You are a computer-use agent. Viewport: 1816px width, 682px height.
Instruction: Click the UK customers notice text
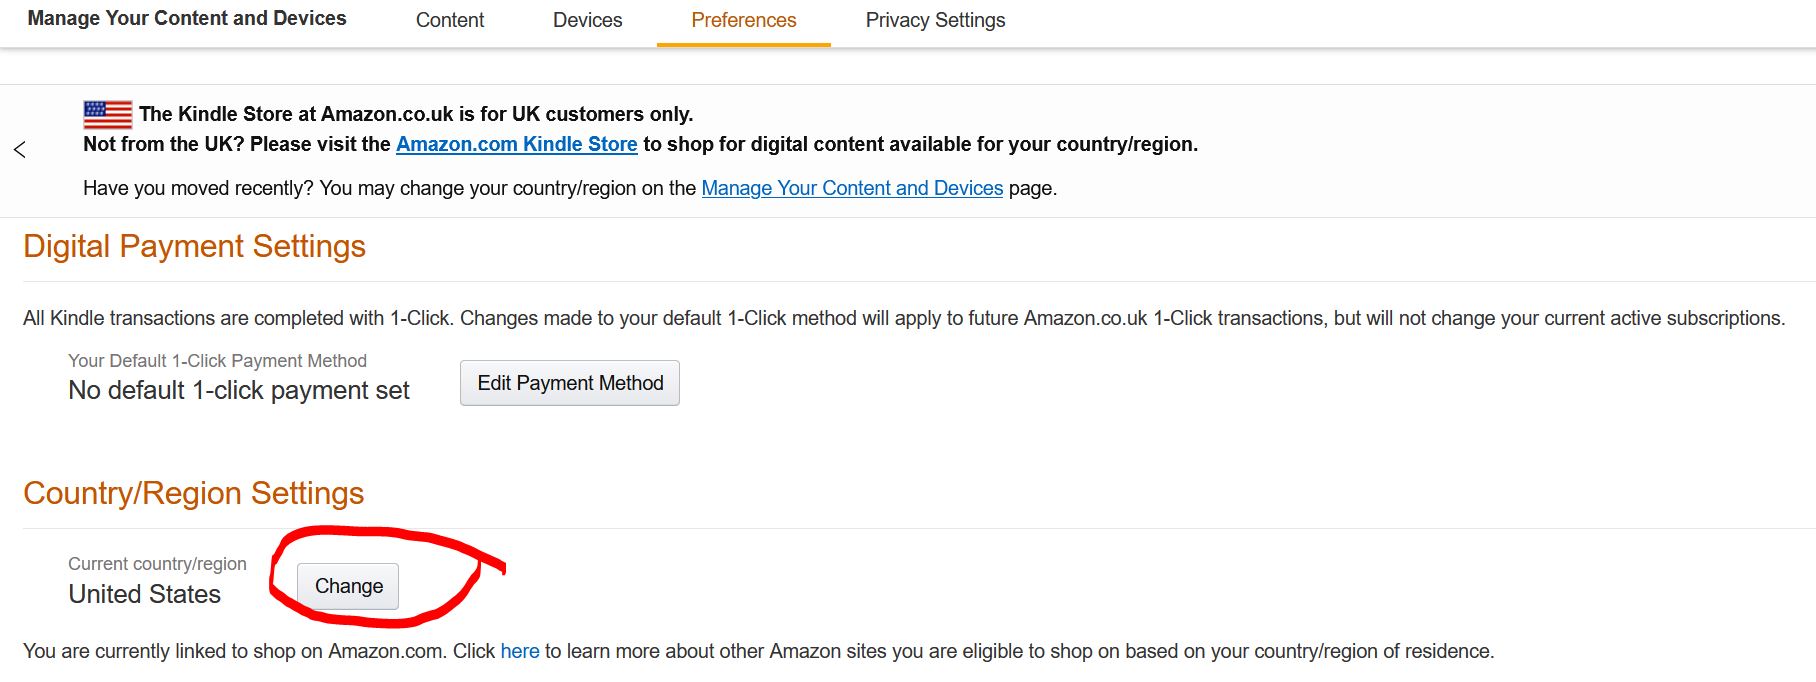416,113
